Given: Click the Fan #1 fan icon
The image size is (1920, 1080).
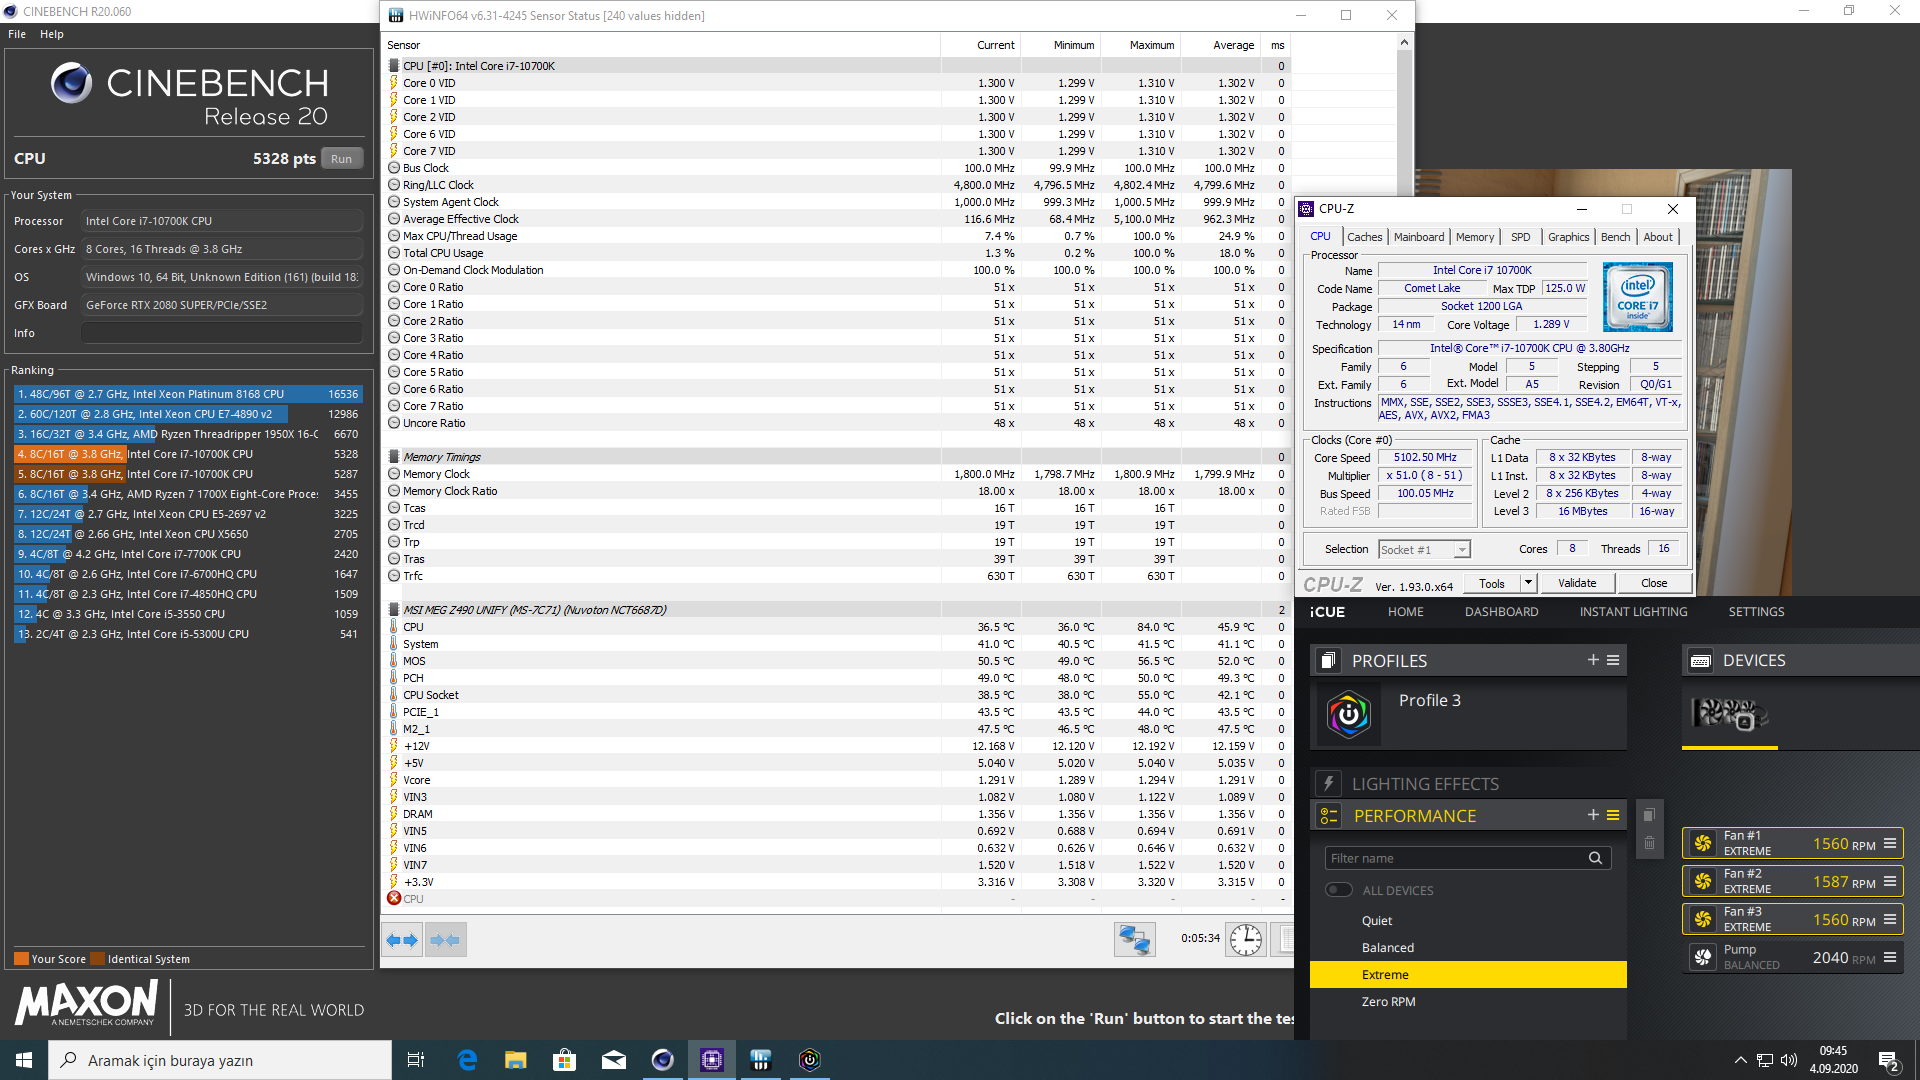Looking at the screenshot, I should pyautogui.click(x=1702, y=844).
